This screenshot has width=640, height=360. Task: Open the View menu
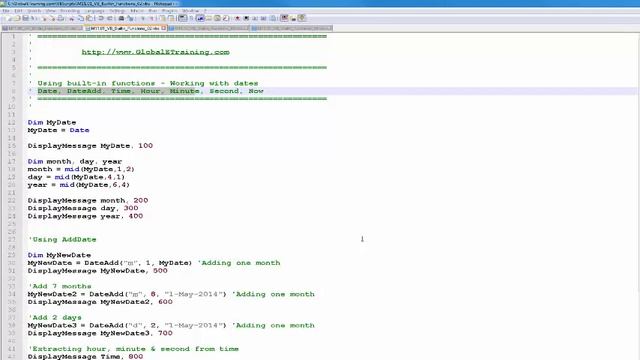tap(51, 11)
